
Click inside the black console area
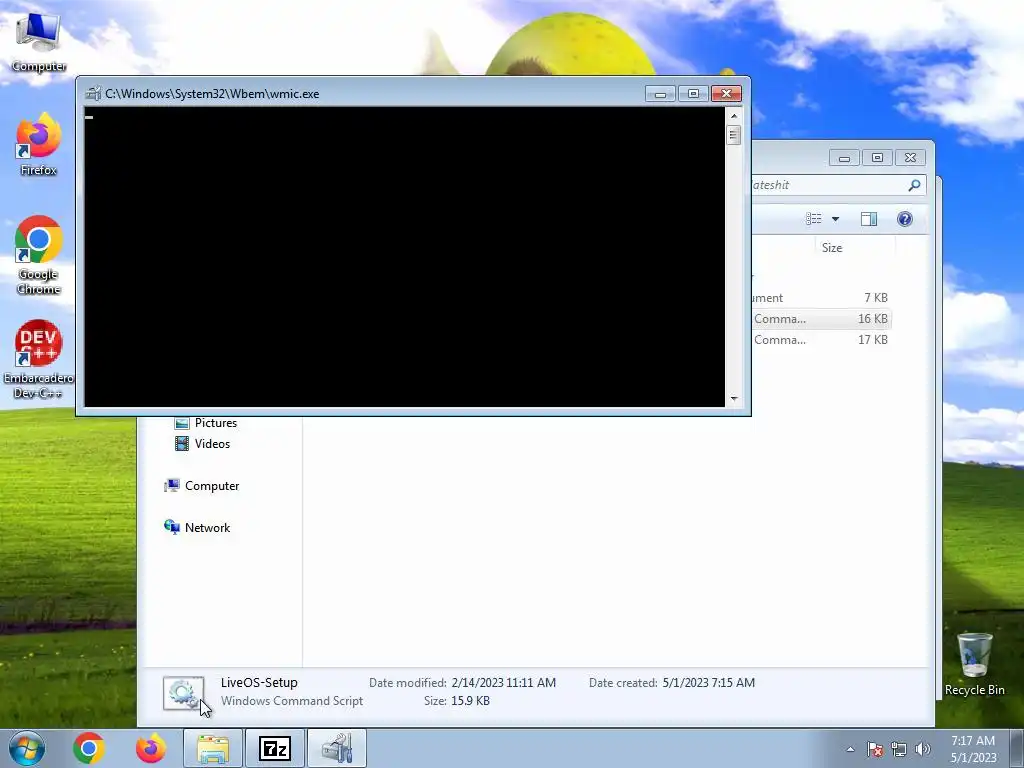click(404, 257)
